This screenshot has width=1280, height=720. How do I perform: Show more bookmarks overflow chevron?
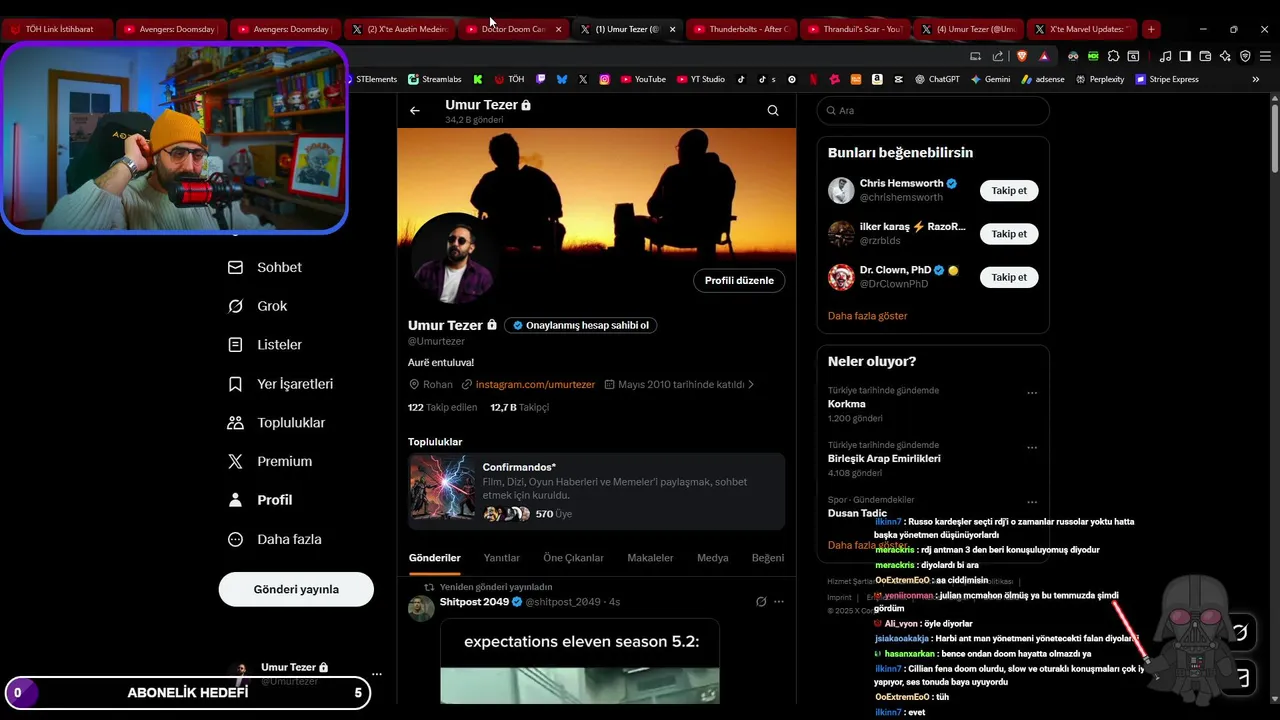tap(1256, 79)
